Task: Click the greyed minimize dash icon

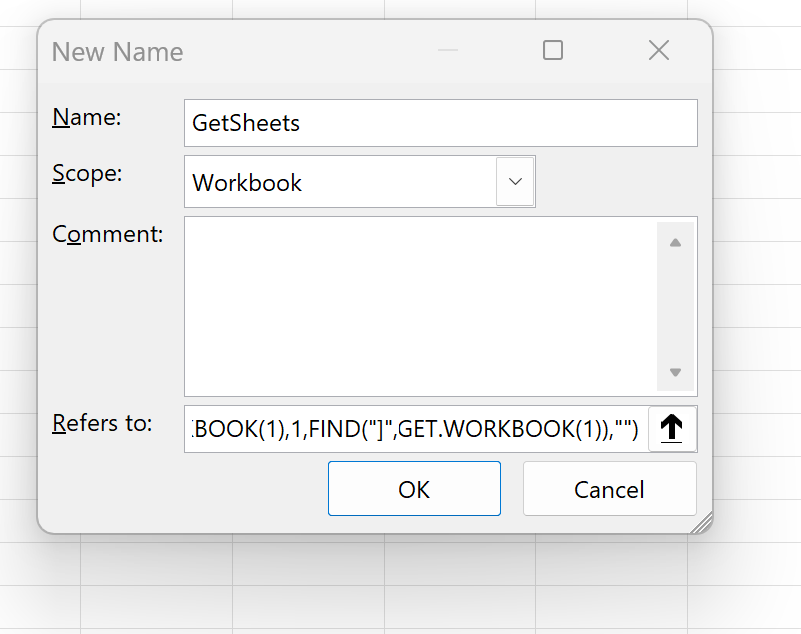Action: point(448,50)
